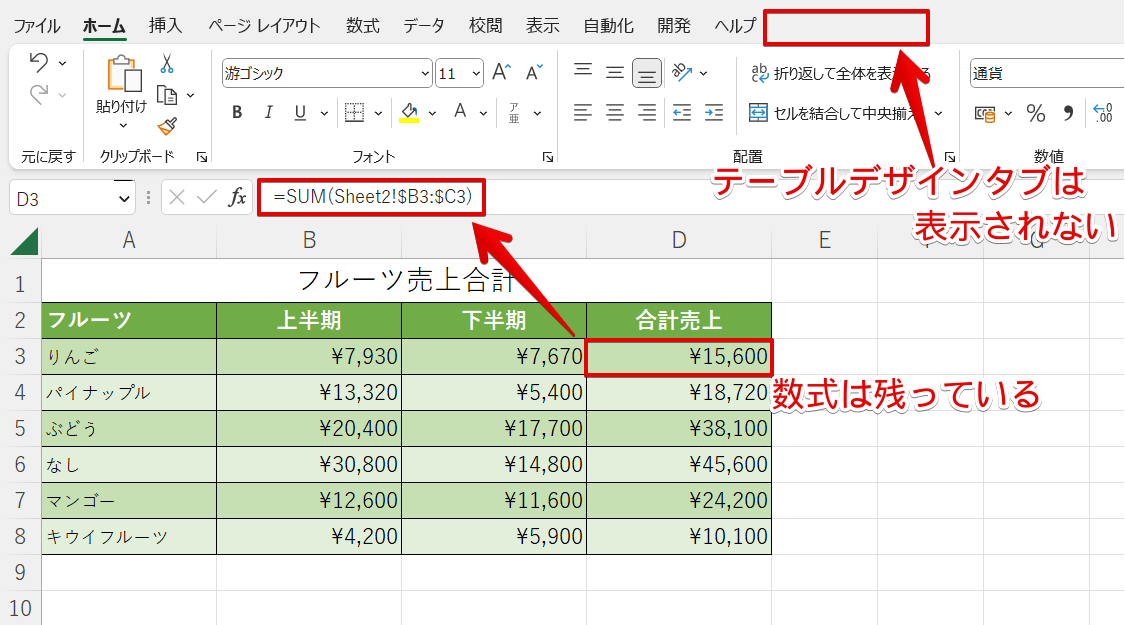Image resolution: width=1125 pixels, height=625 pixels.
Task: Click the Copy icon
Action: pyautogui.click(x=167, y=95)
